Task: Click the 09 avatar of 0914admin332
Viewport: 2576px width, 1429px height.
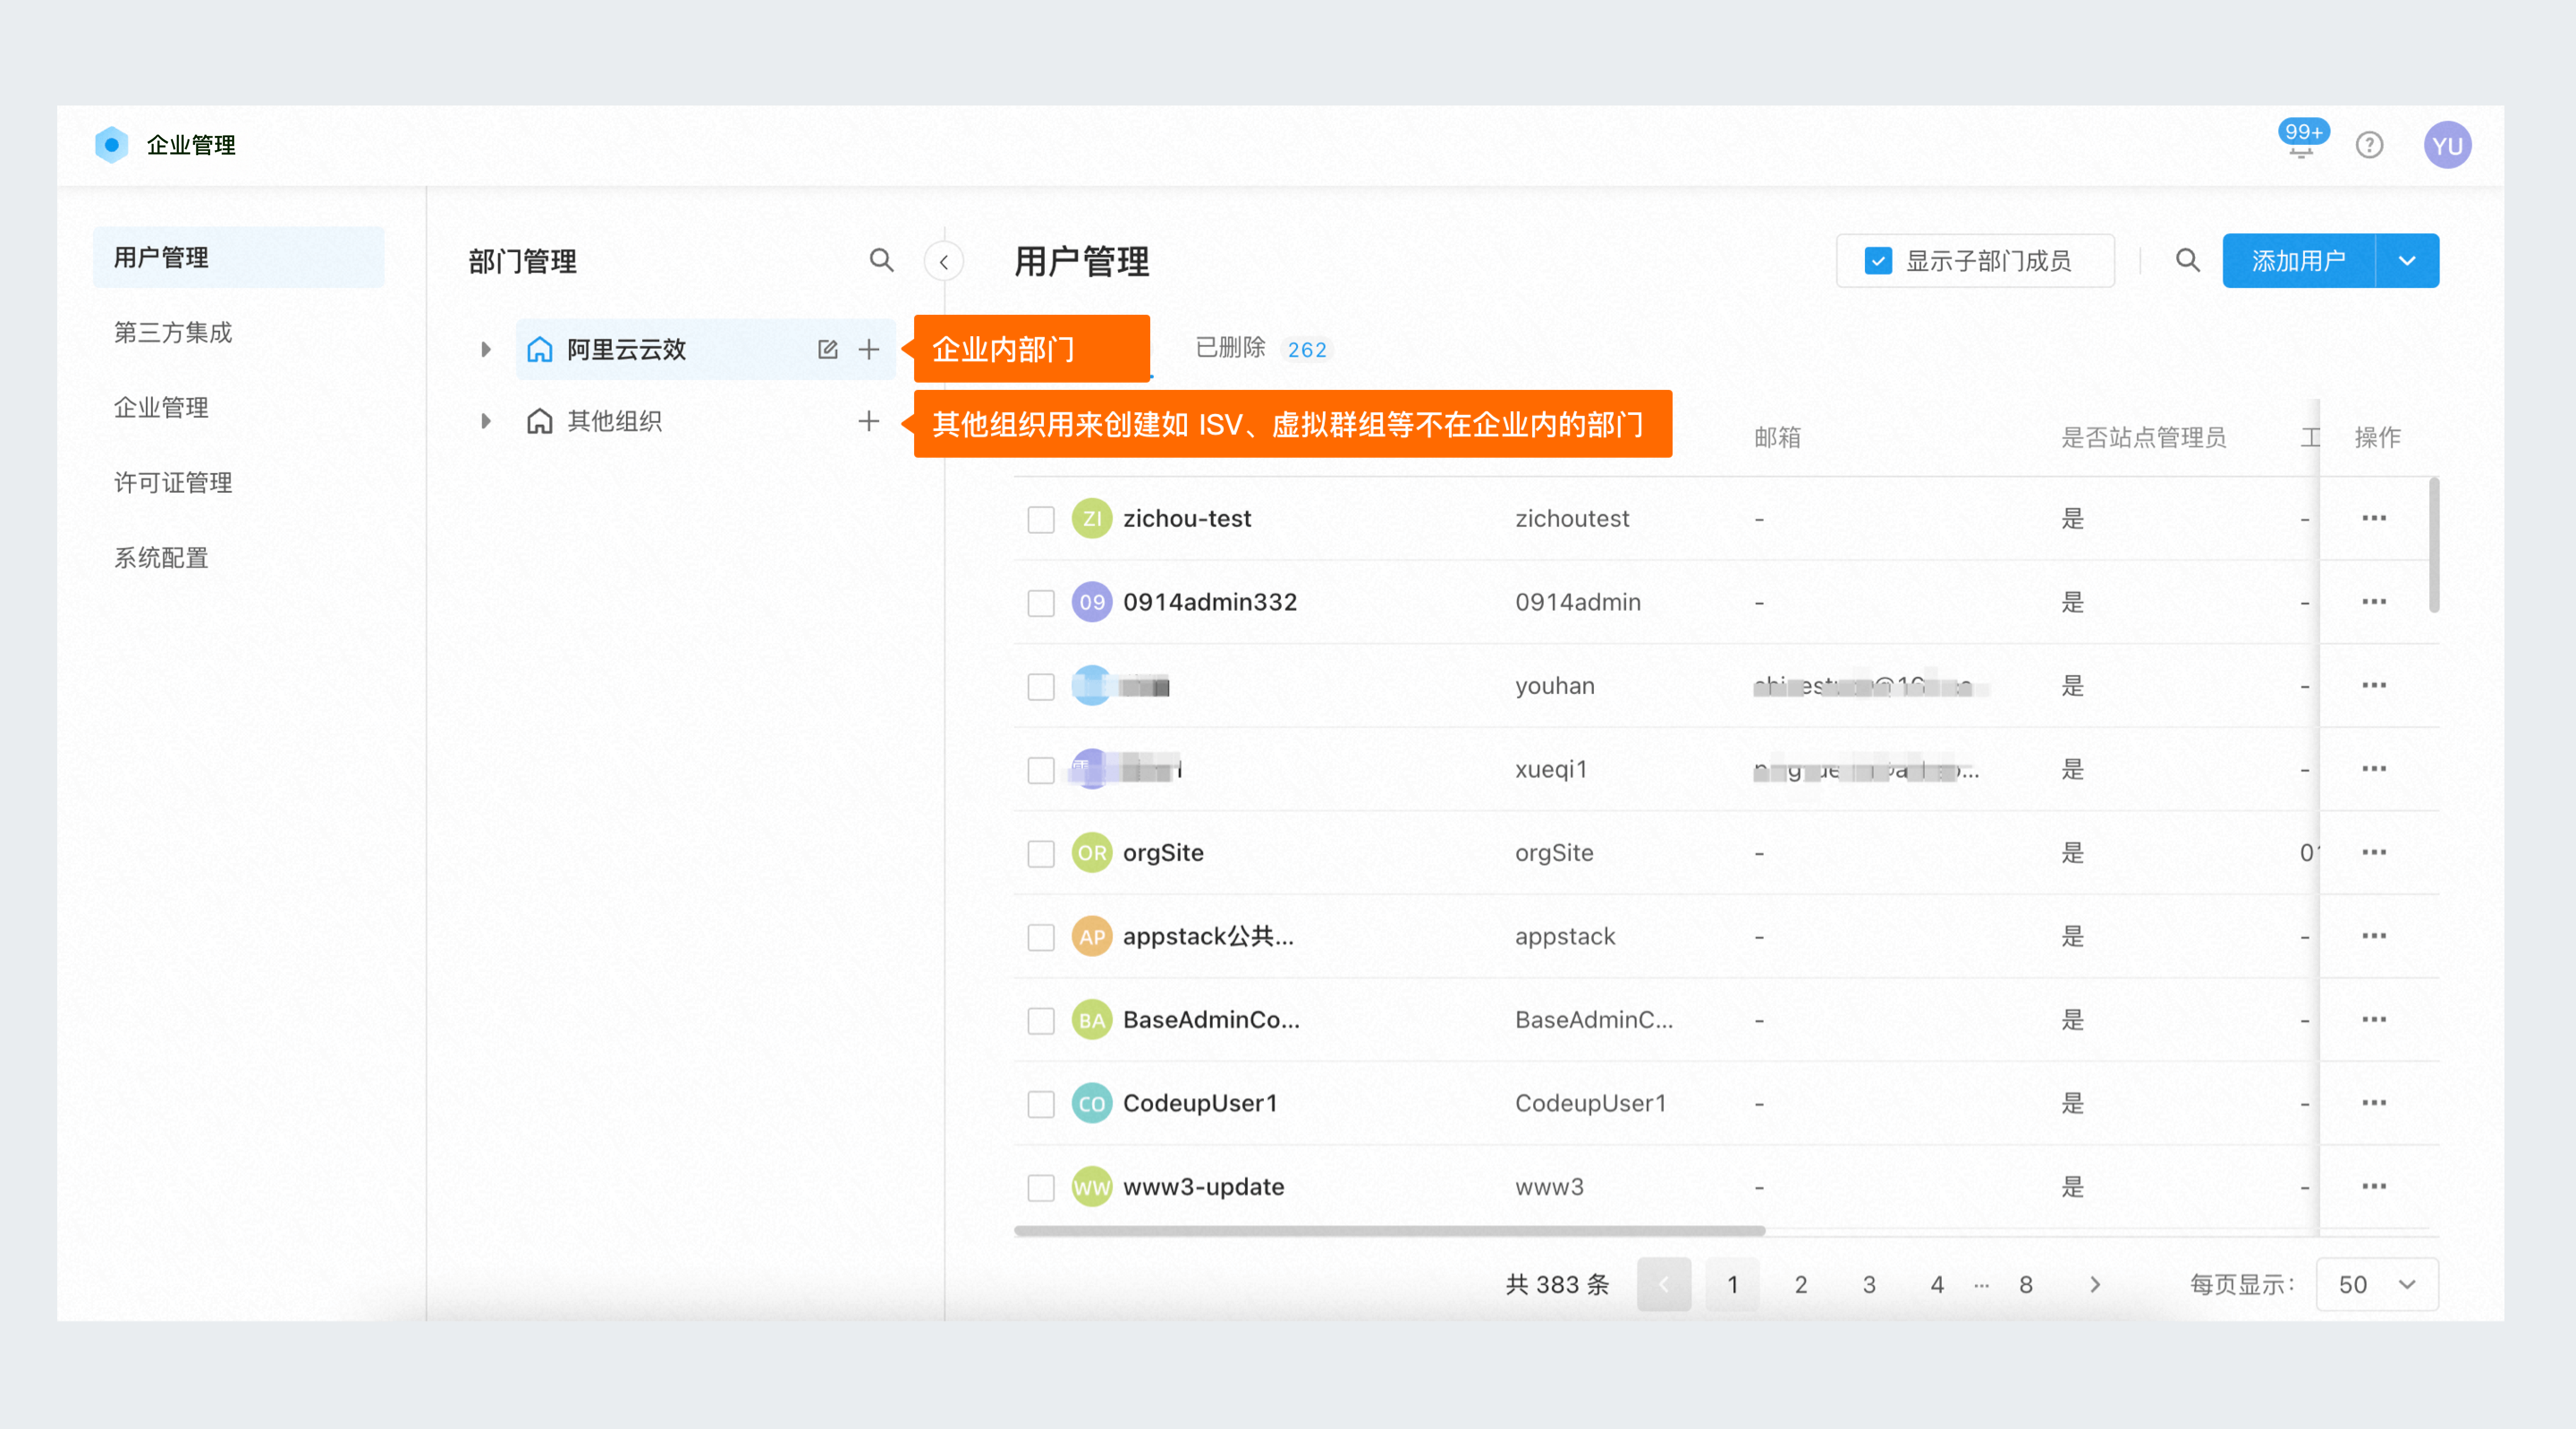Action: pyautogui.click(x=1091, y=602)
